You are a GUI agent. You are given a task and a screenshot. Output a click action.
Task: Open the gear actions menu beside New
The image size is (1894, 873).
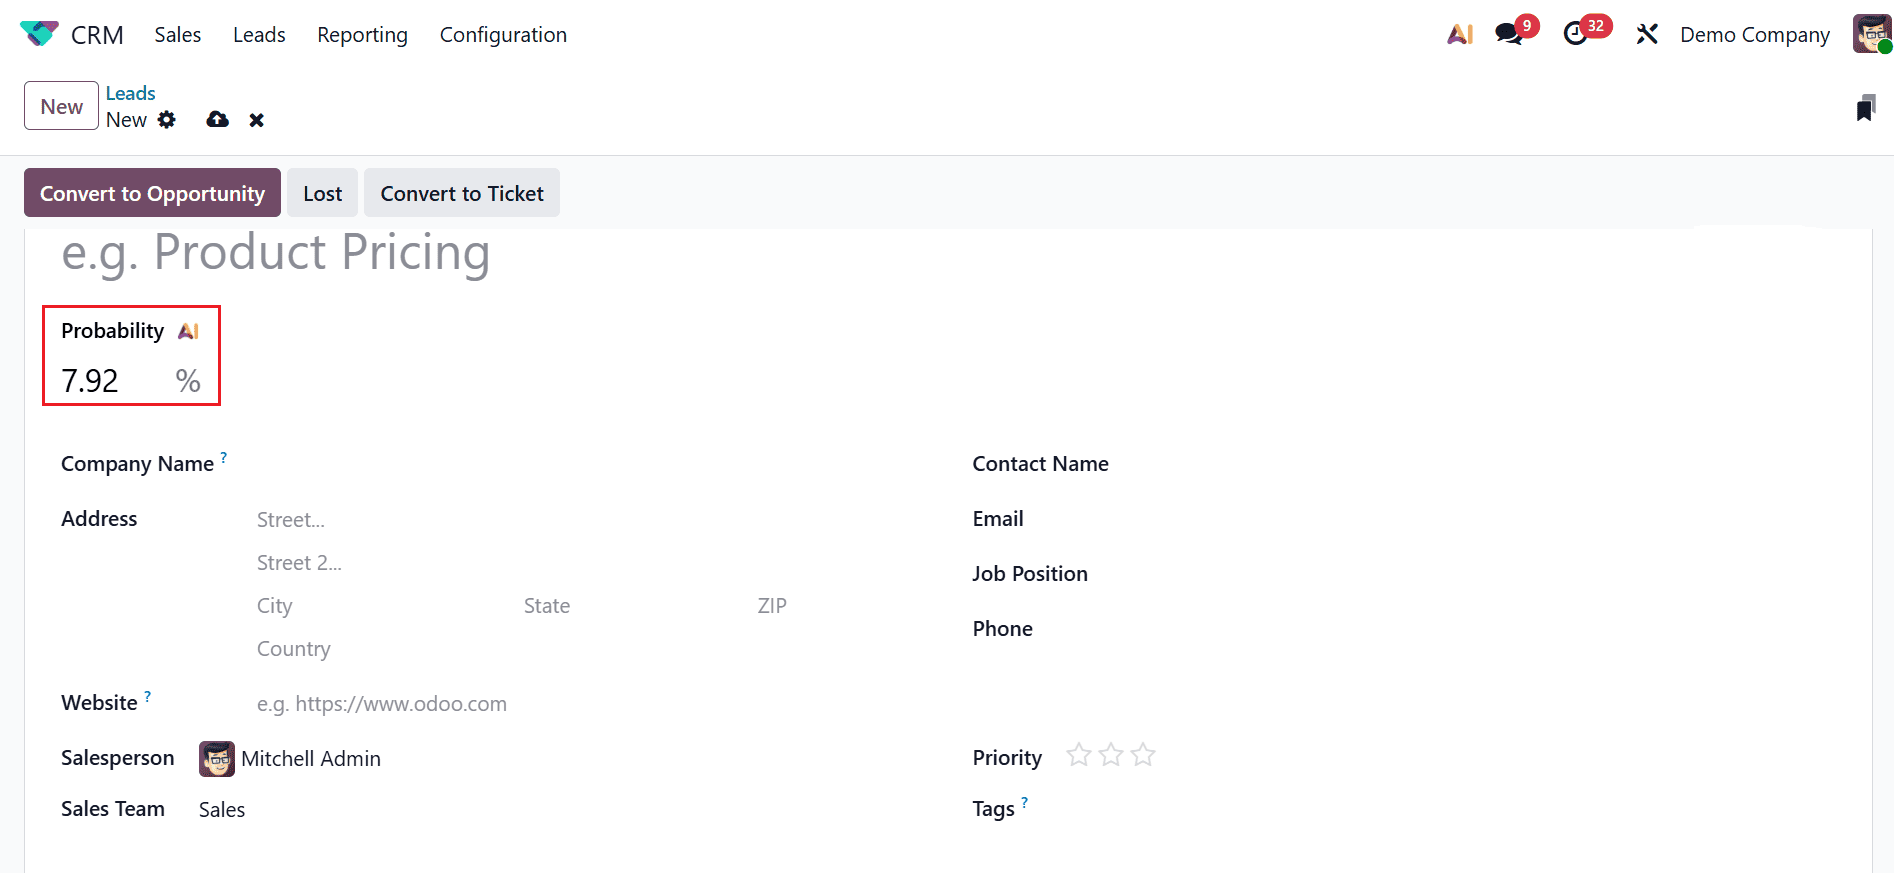(x=167, y=120)
